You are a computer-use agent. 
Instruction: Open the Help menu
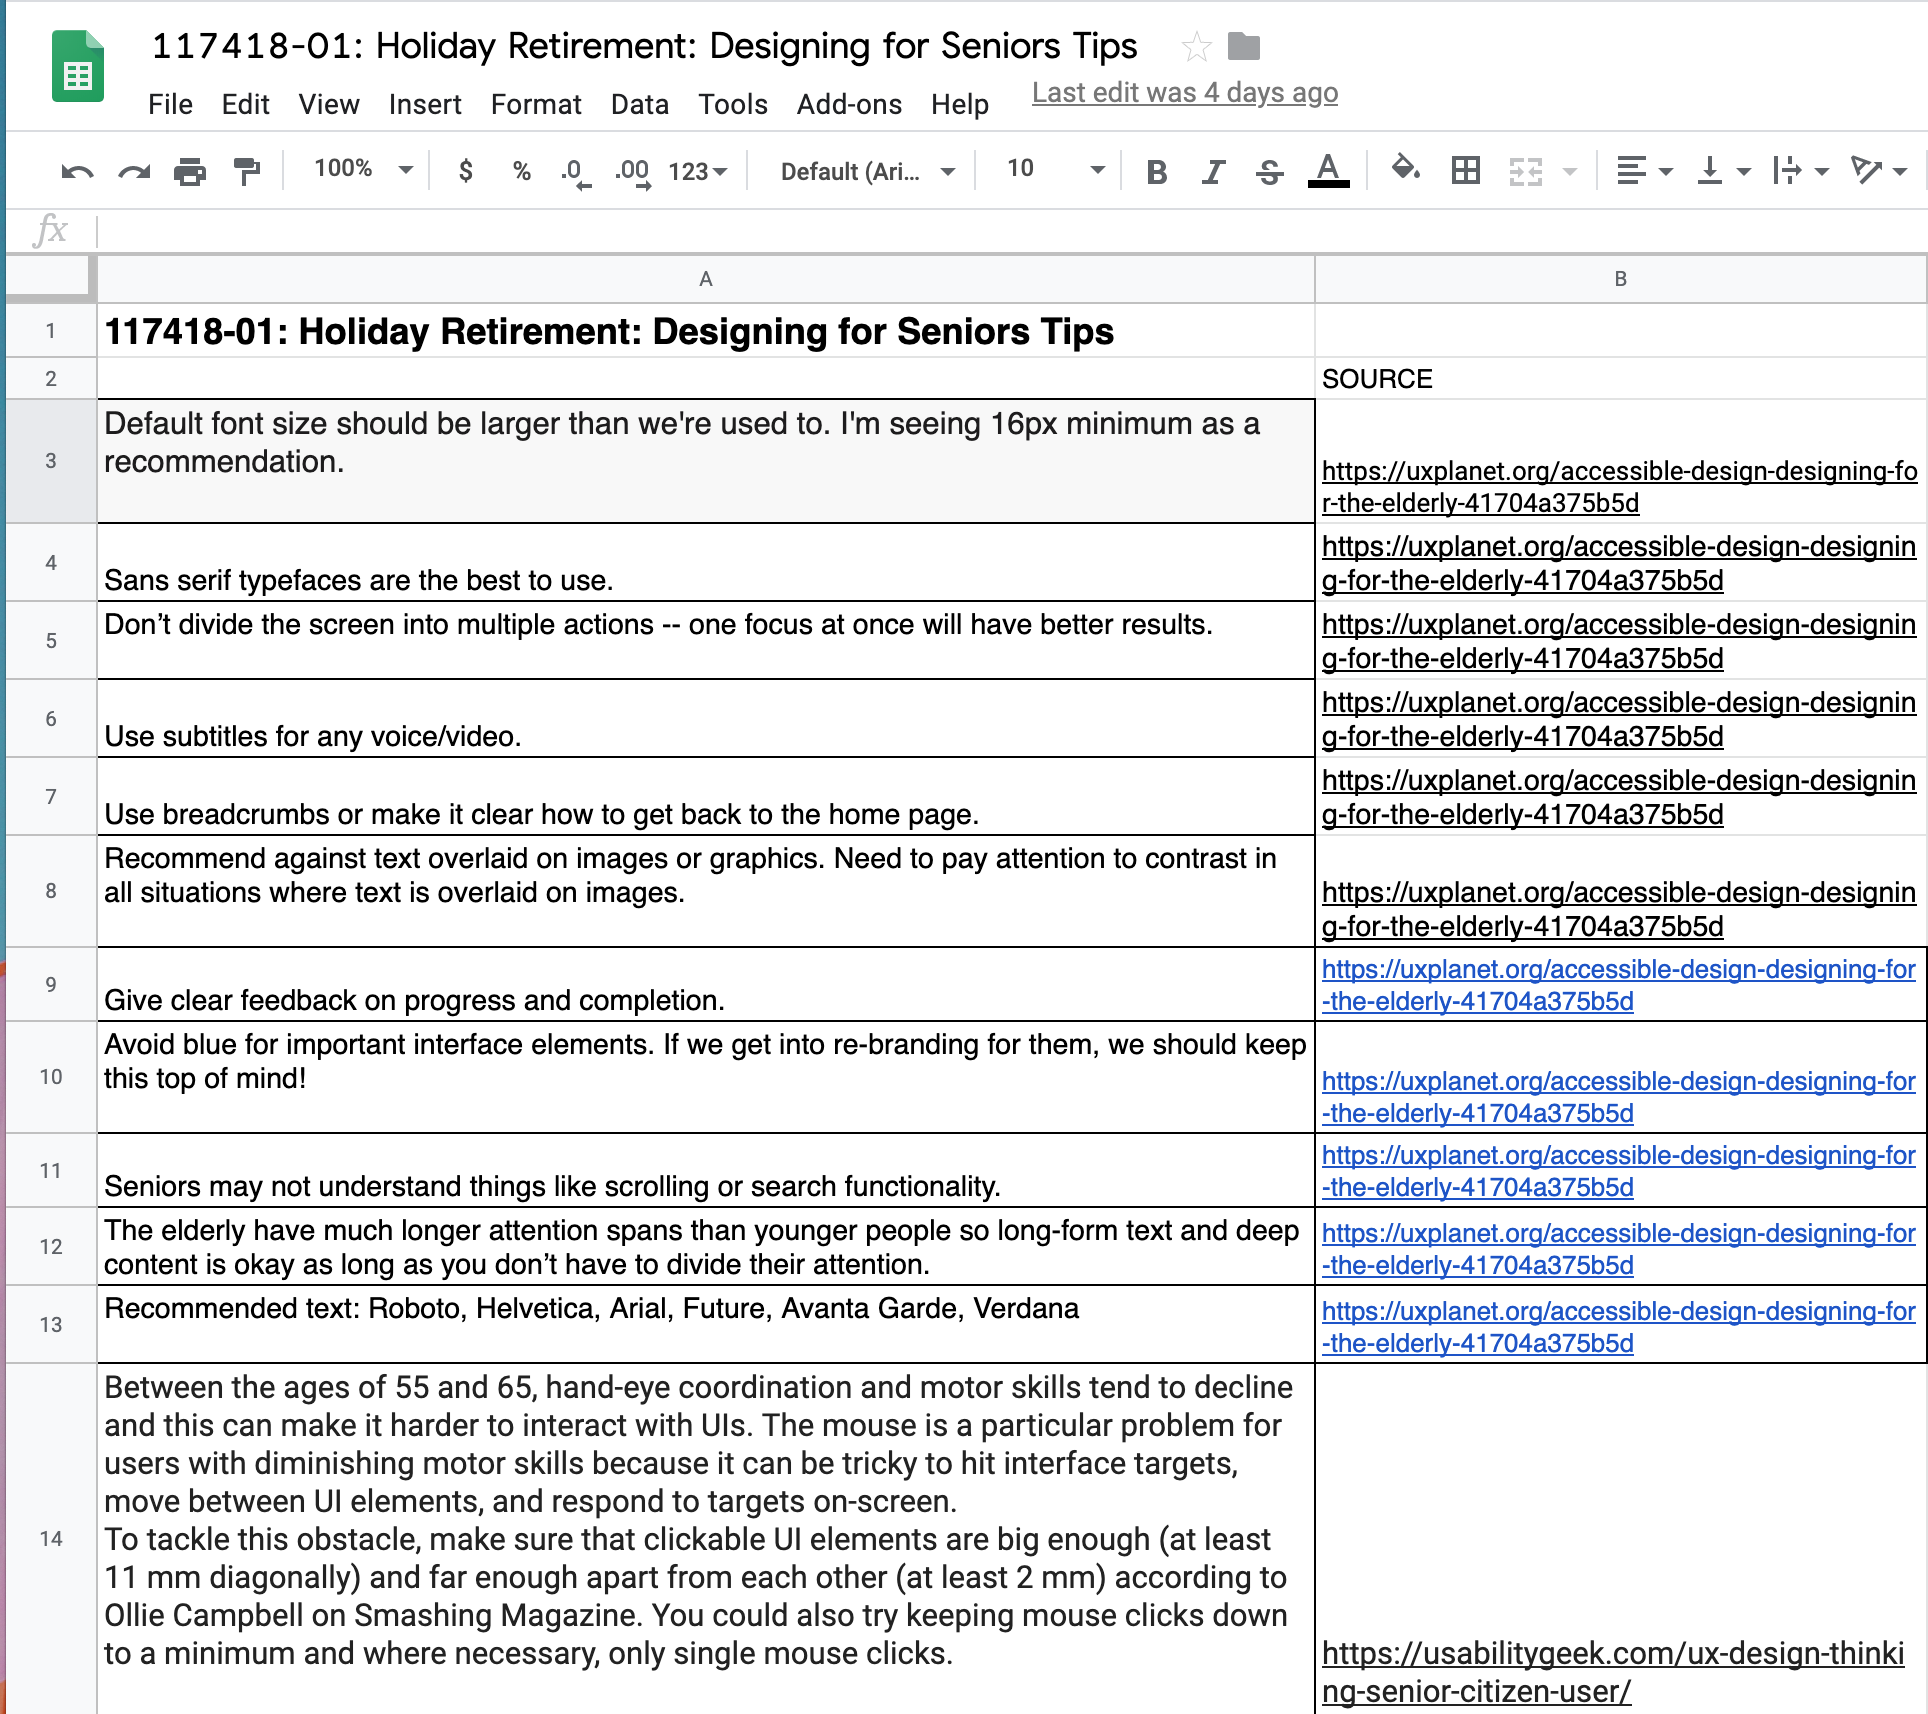[x=960, y=104]
